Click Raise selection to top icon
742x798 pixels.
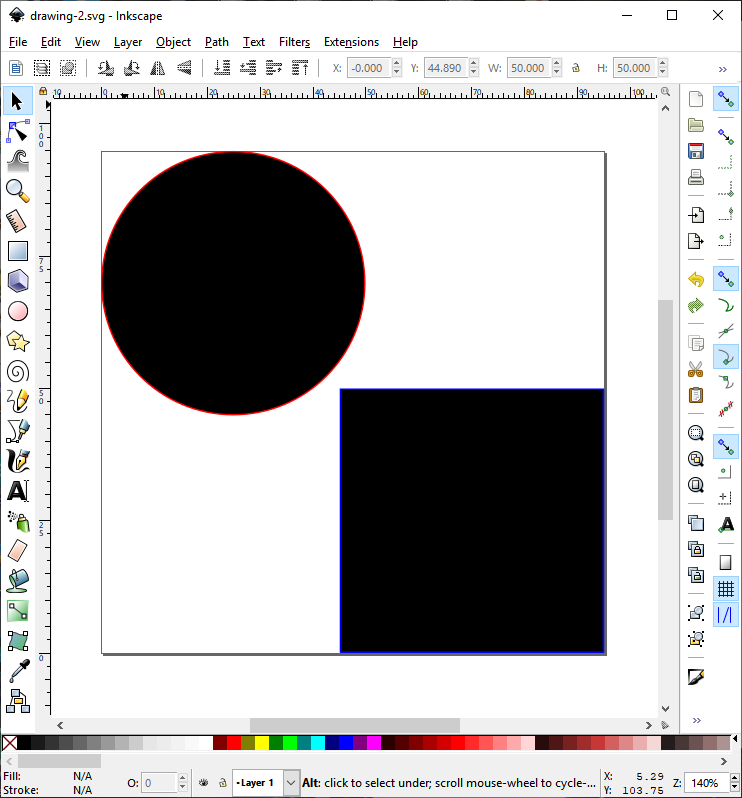point(300,68)
